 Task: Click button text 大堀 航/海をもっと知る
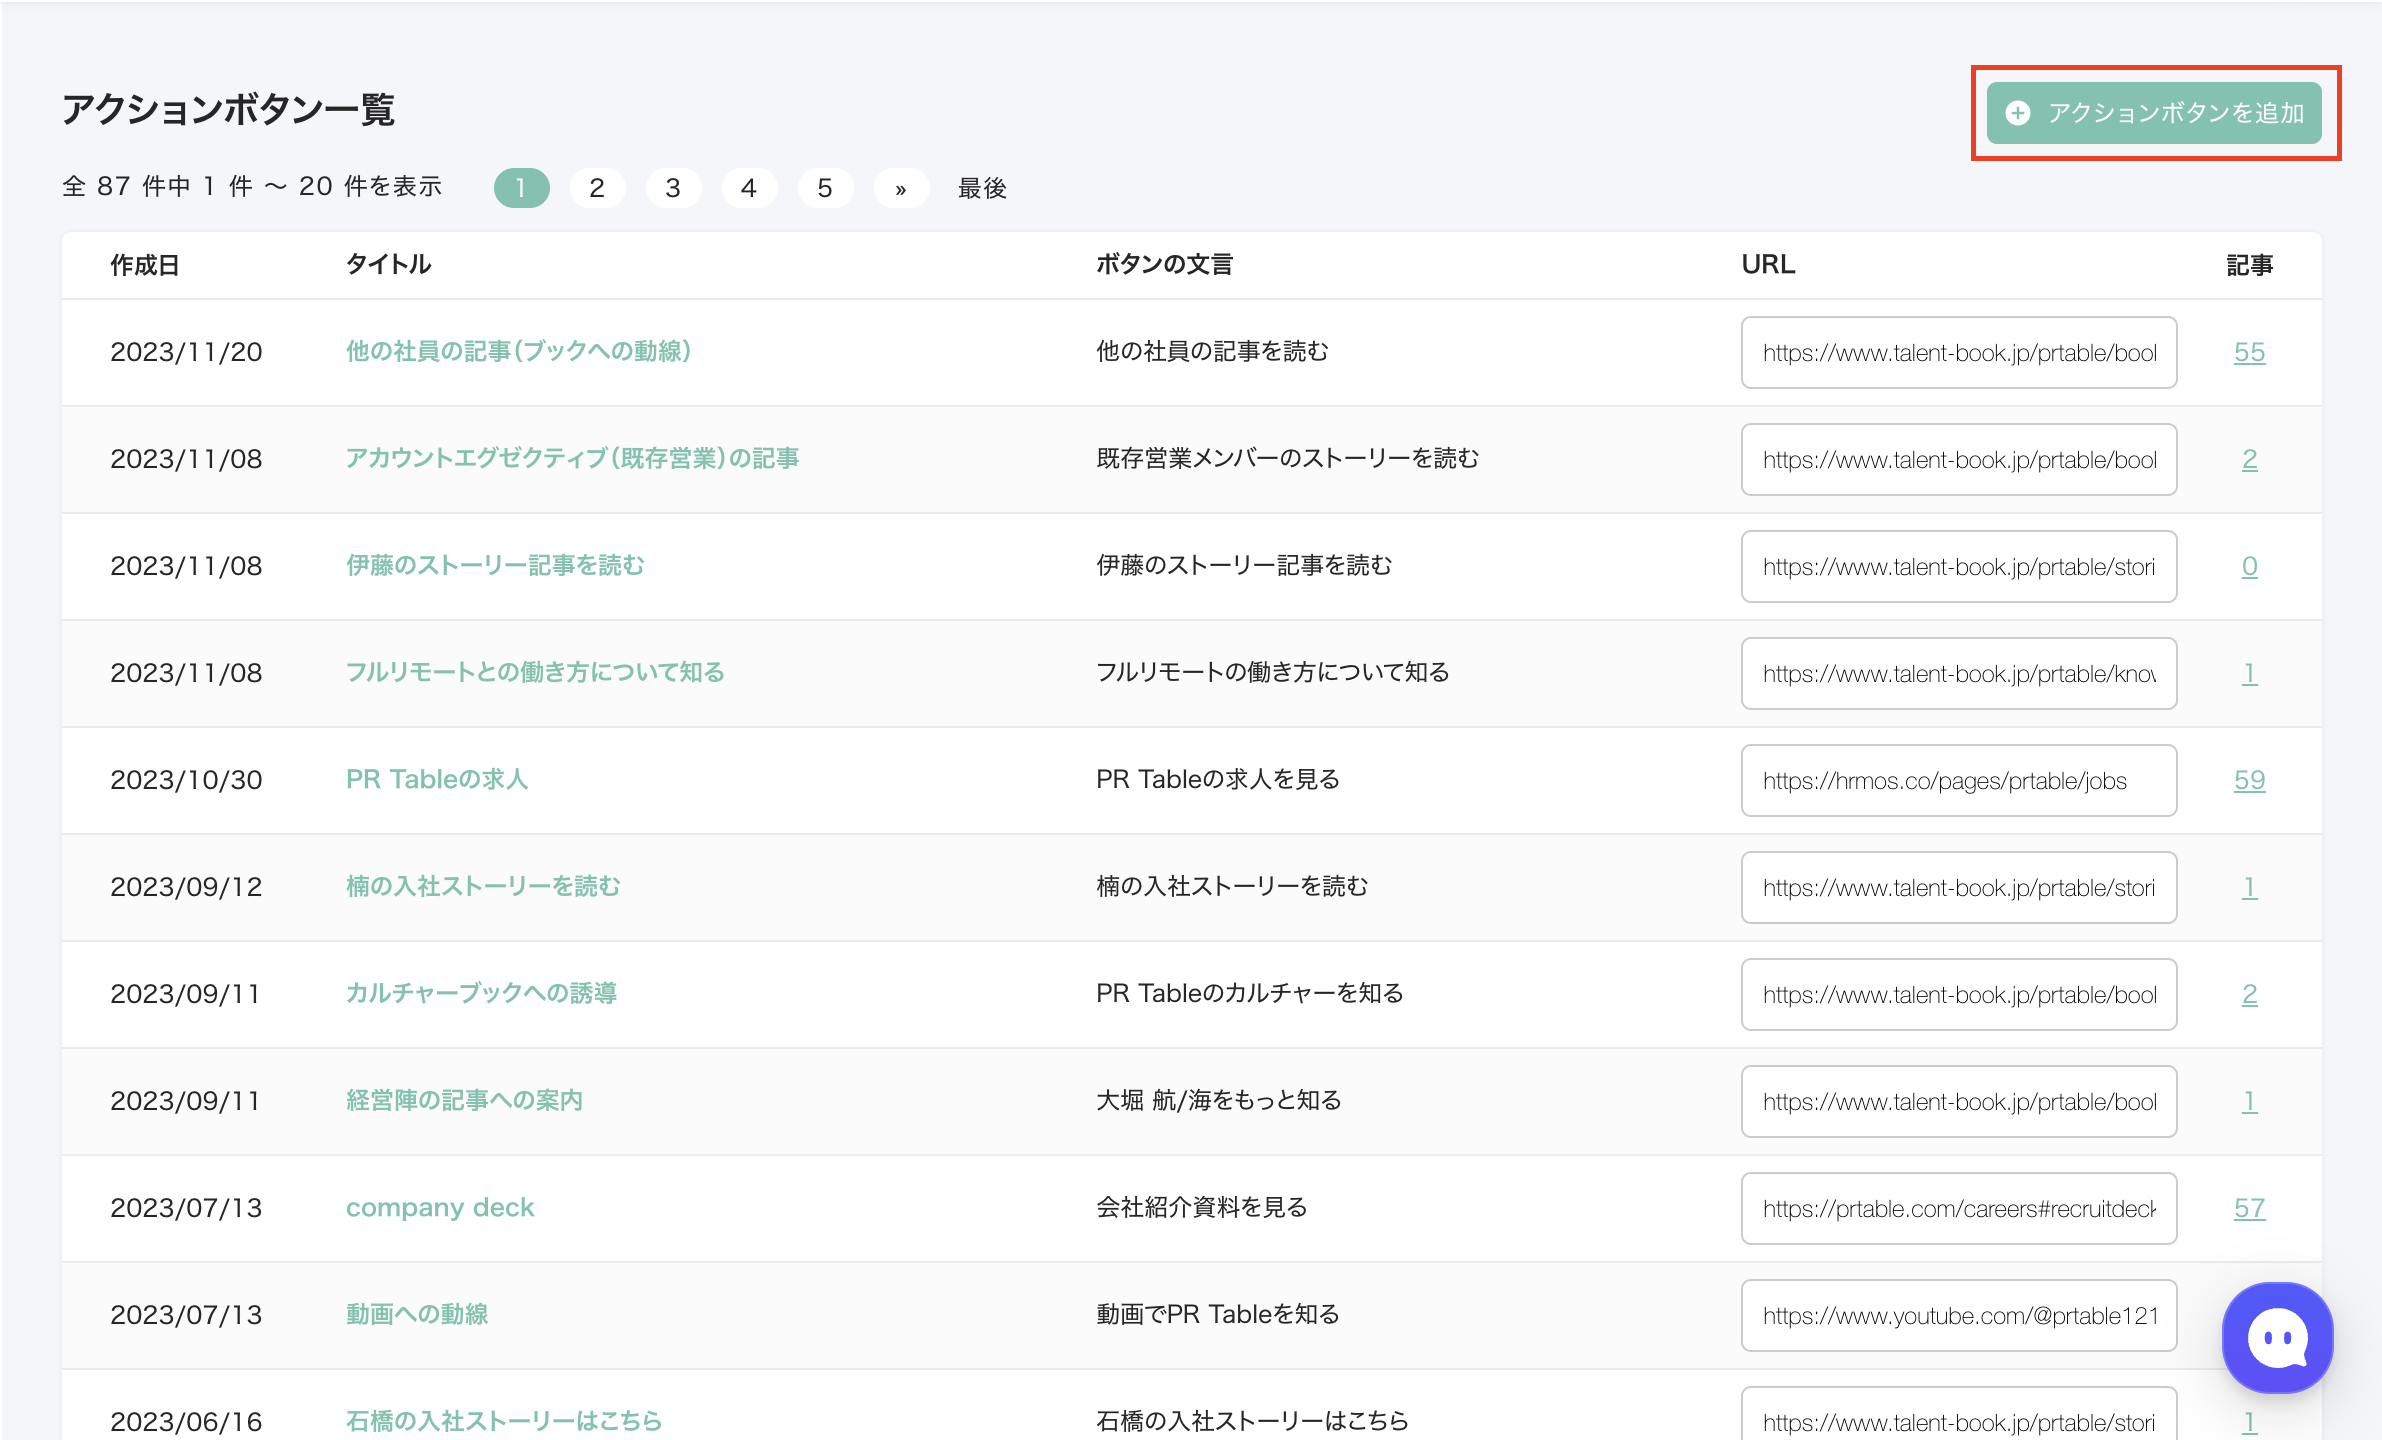[x=1219, y=1100]
